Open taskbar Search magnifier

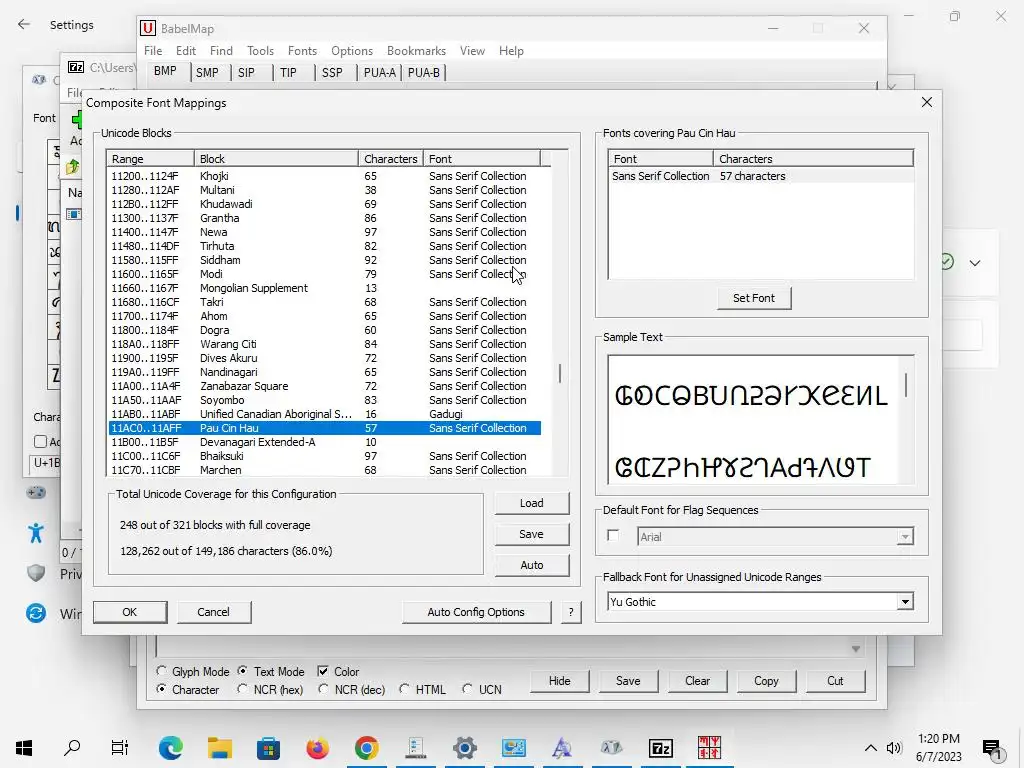pos(72,748)
